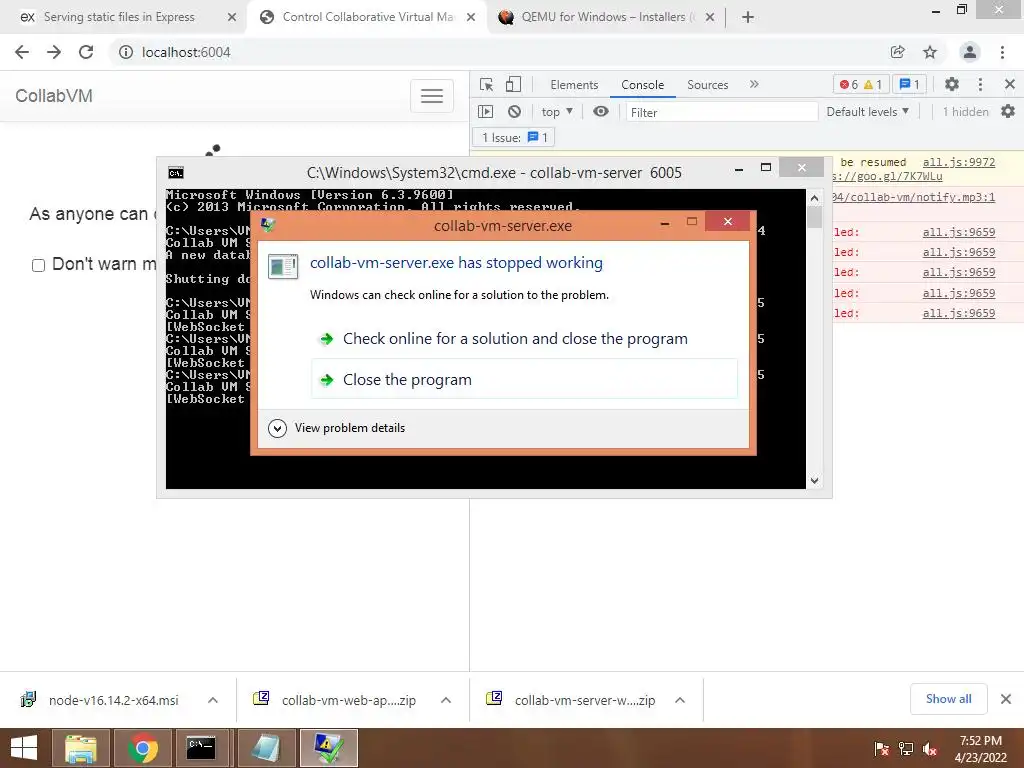Open options for node-v16.14.2-x64.msi download
Viewport: 1024px width, 768px height.
[213, 700]
